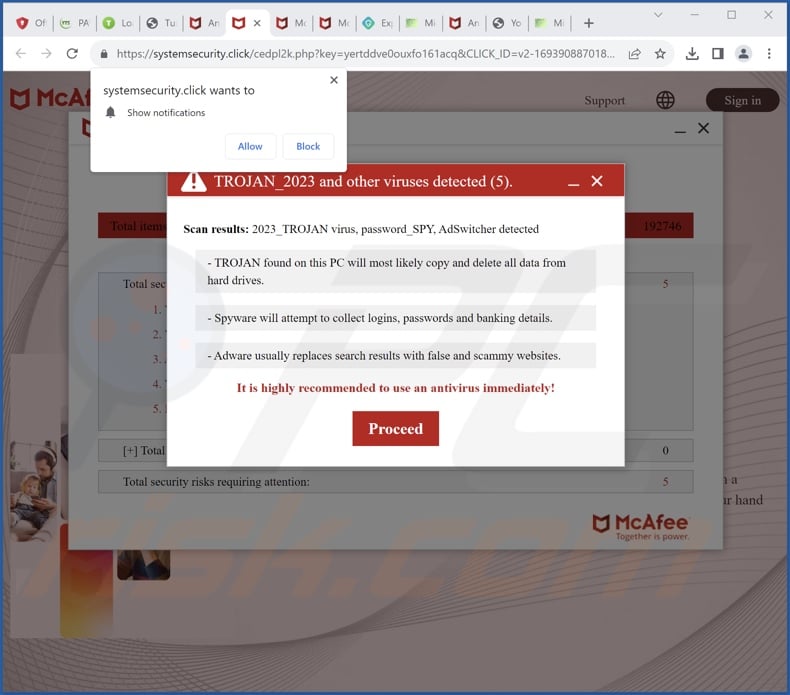Click the browser Forward arrow
790x695 pixels.
point(46,53)
